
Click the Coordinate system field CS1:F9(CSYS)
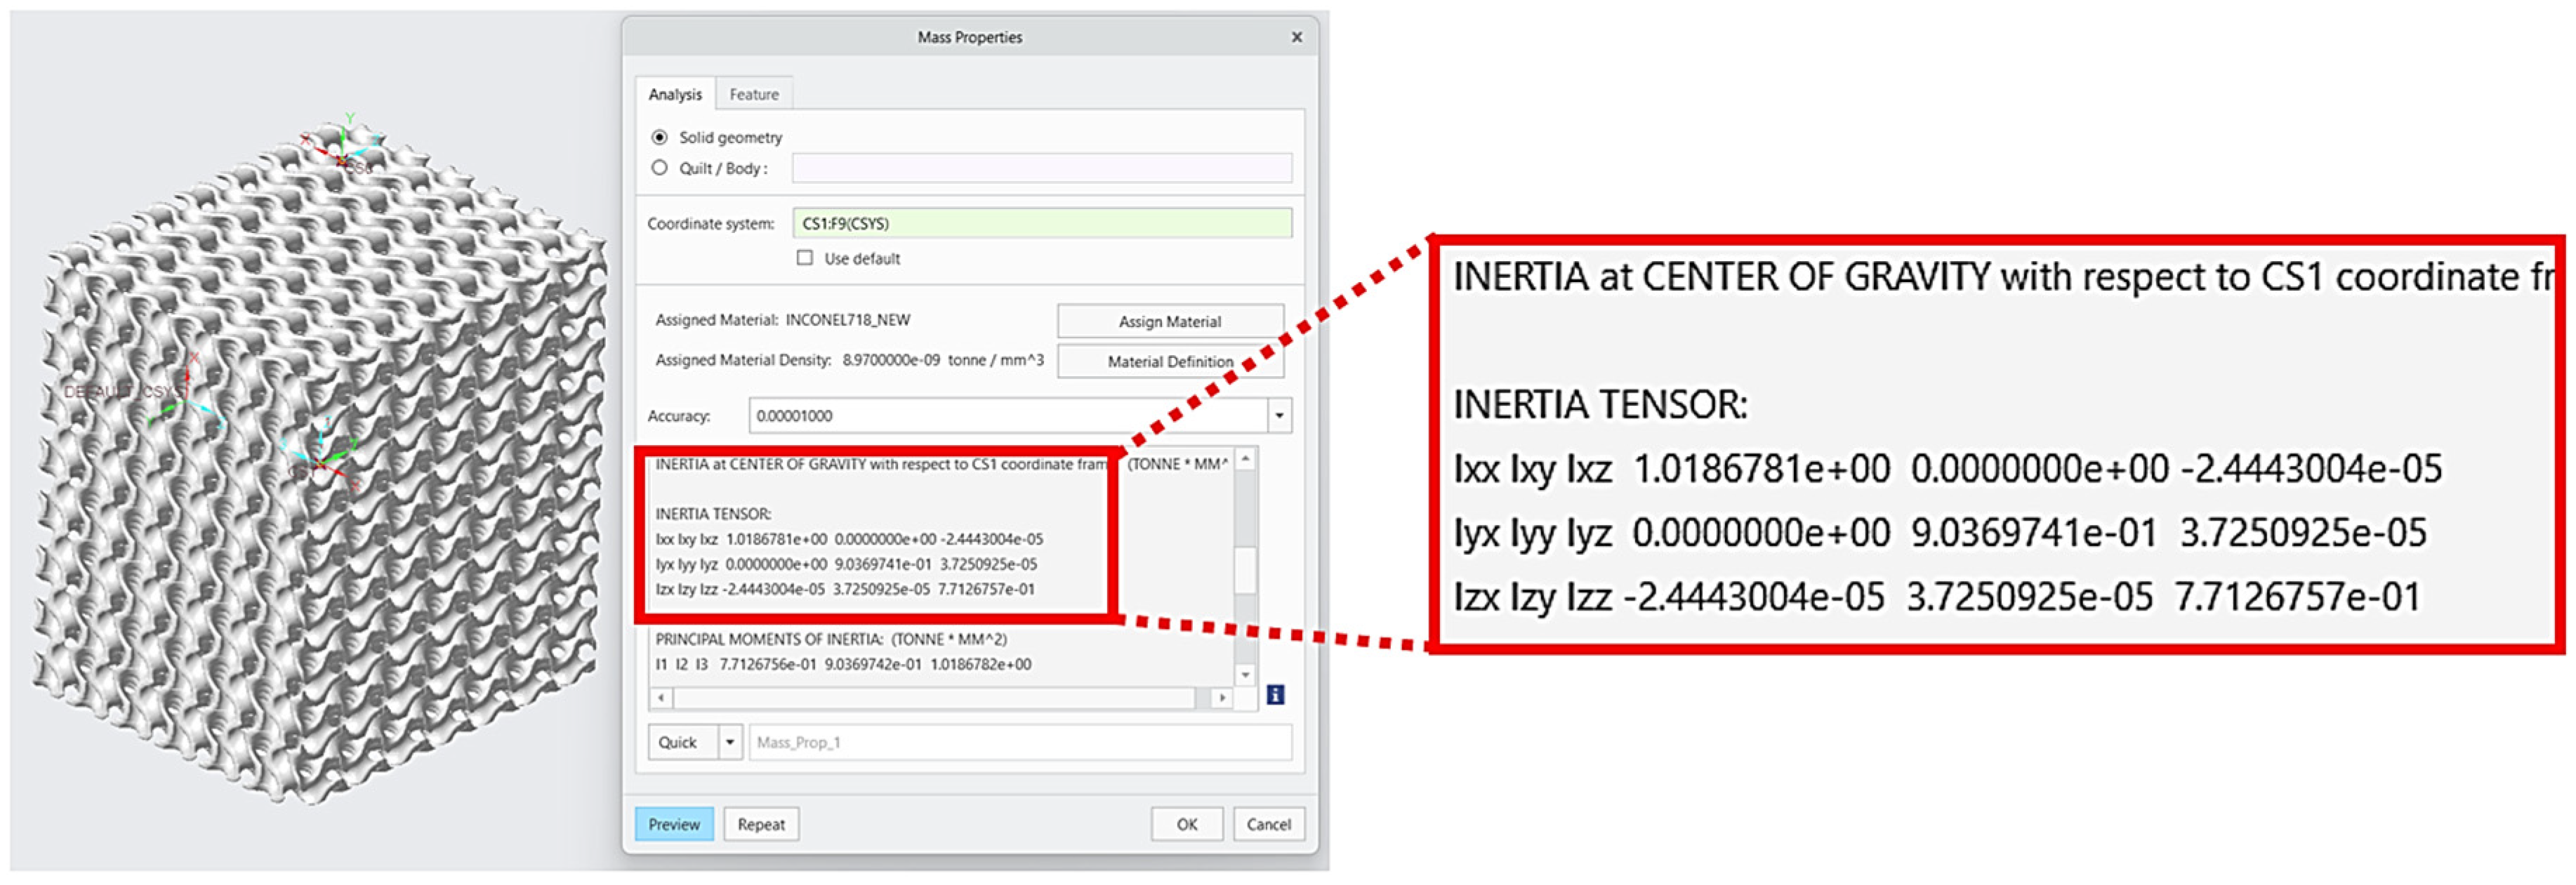pyautogui.click(x=1041, y=223)
